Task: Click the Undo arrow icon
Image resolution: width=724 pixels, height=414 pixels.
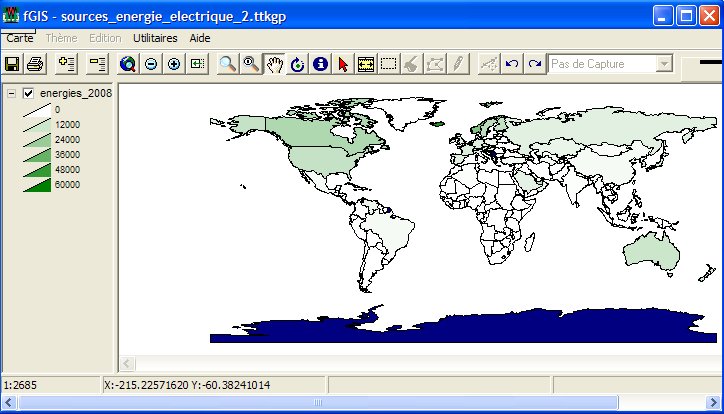Action: pyautogui.click(x=512, y=64)
